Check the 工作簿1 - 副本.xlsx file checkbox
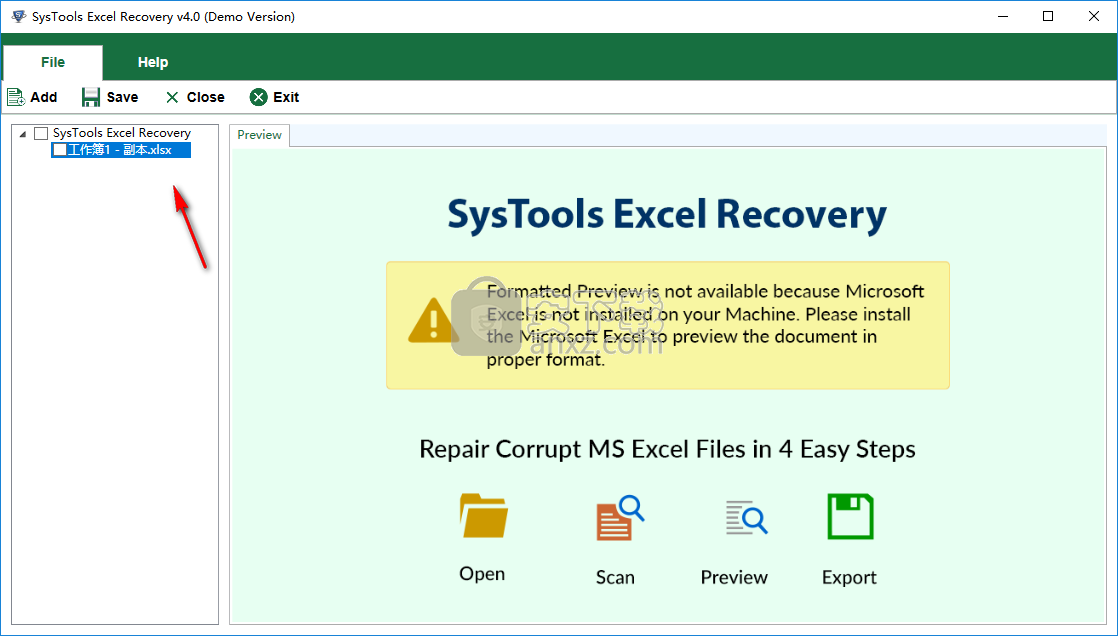The image size is (1118, 636). [60, 150]
